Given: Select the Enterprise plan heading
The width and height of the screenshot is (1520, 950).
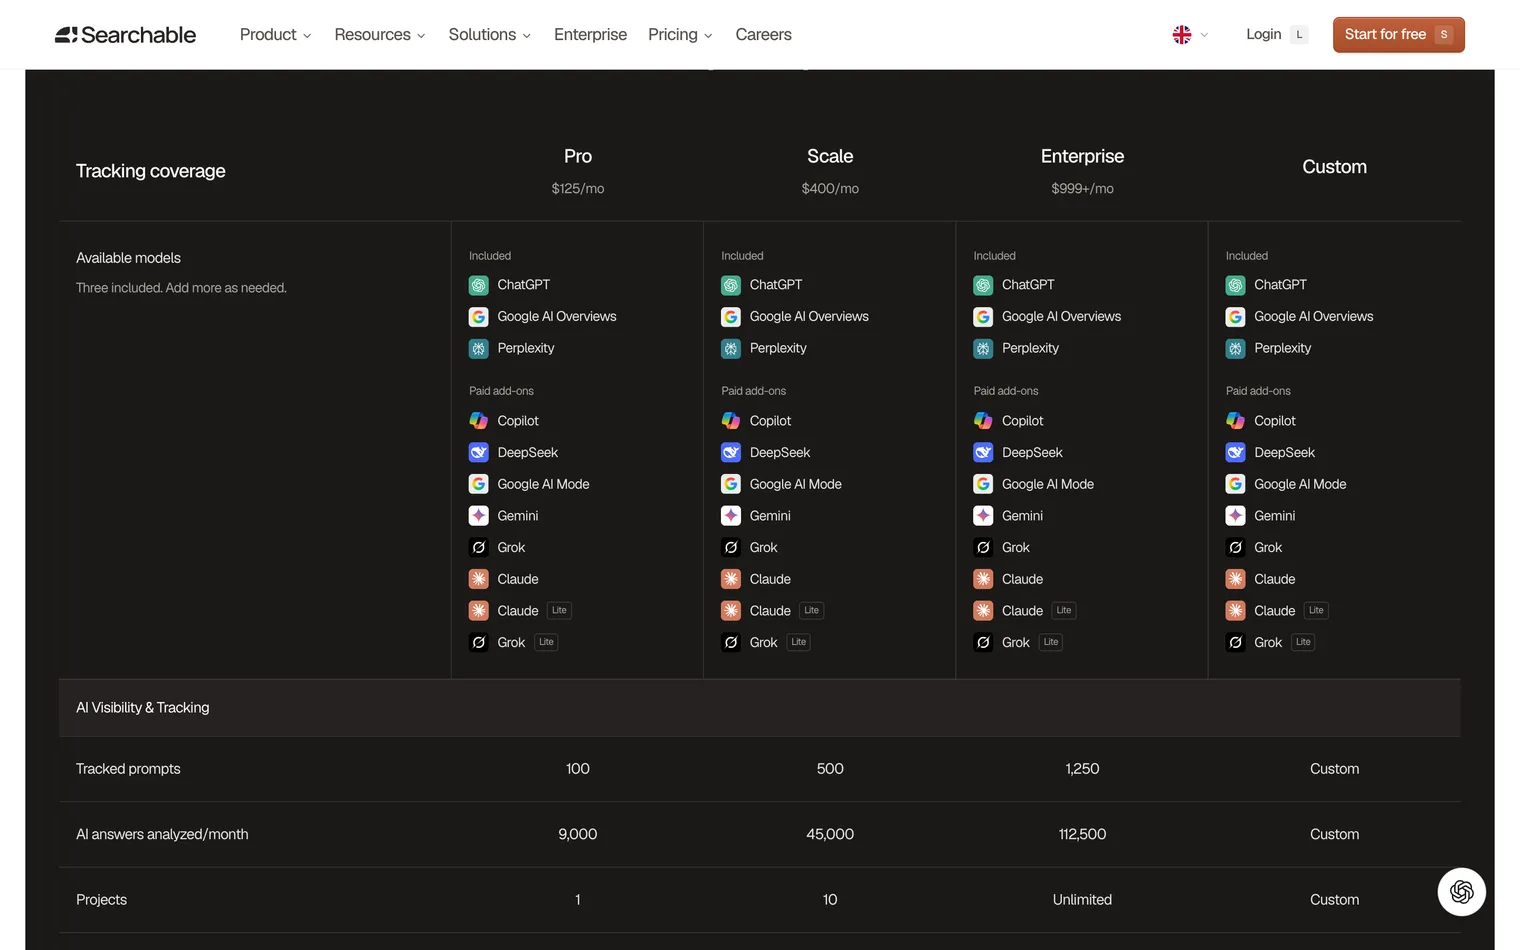Looking at the screenshot, I should point(1082,156).
